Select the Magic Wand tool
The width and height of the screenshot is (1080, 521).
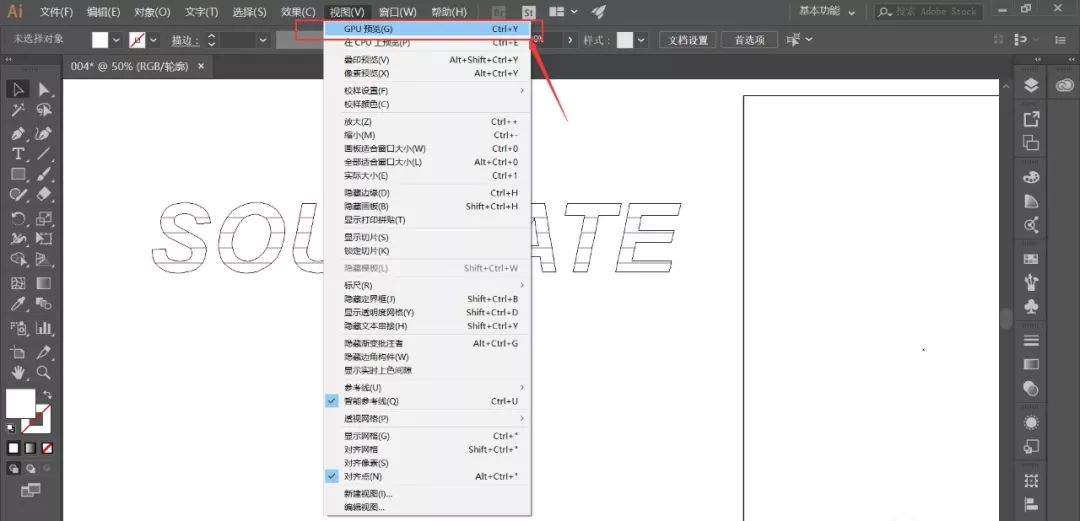pyautogui.click(x=18, y=111)
